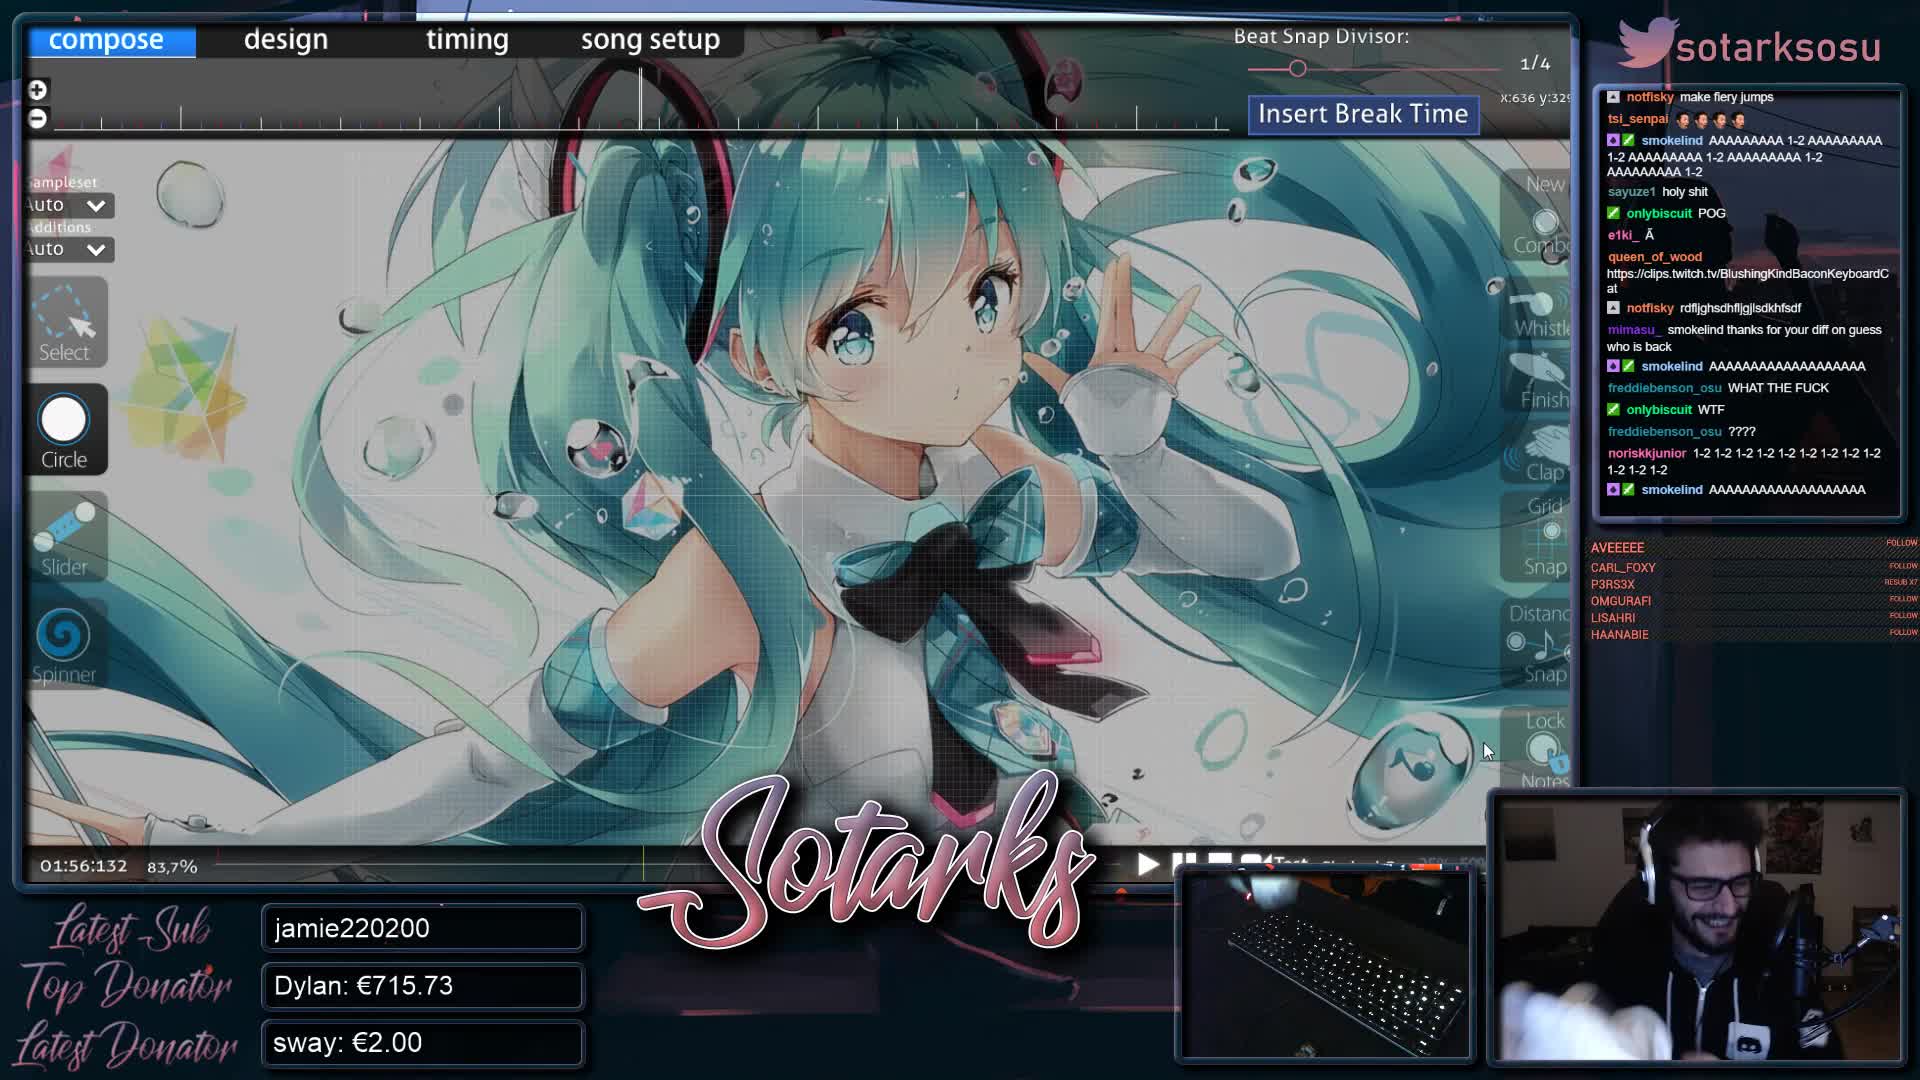Screen dimensions: 1920x1080
Task: Click Insert Break Time button
Action: 1363,114
